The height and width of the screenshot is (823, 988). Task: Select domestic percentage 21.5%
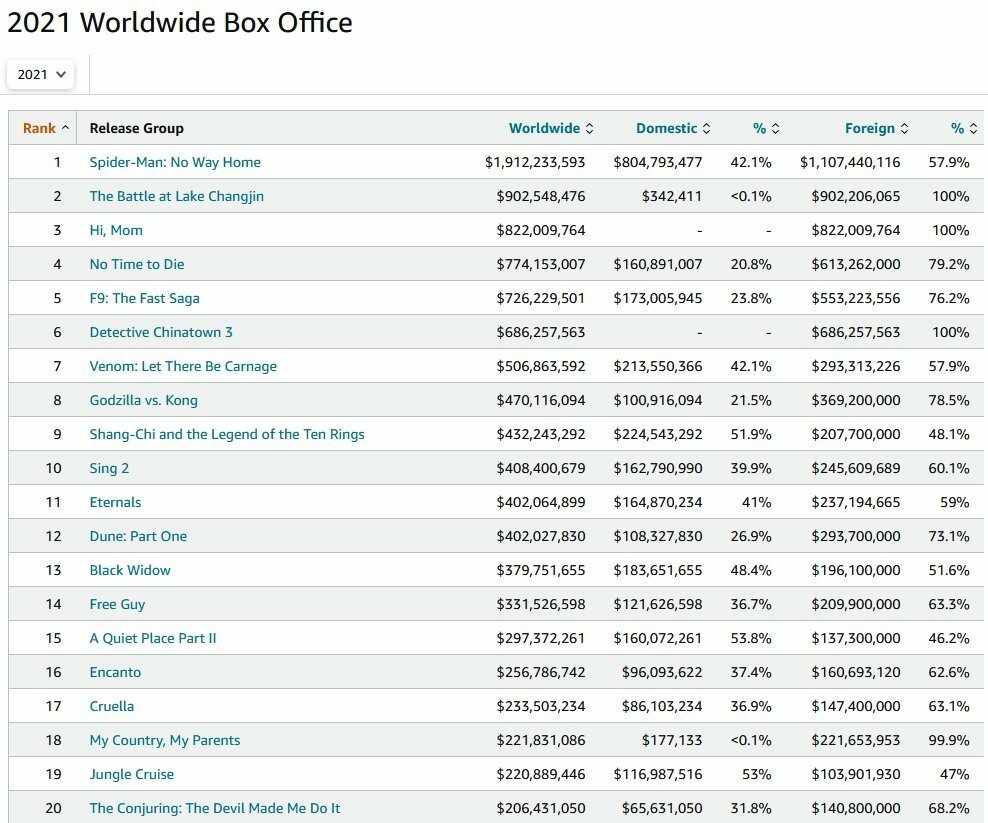tap(751, 400)
